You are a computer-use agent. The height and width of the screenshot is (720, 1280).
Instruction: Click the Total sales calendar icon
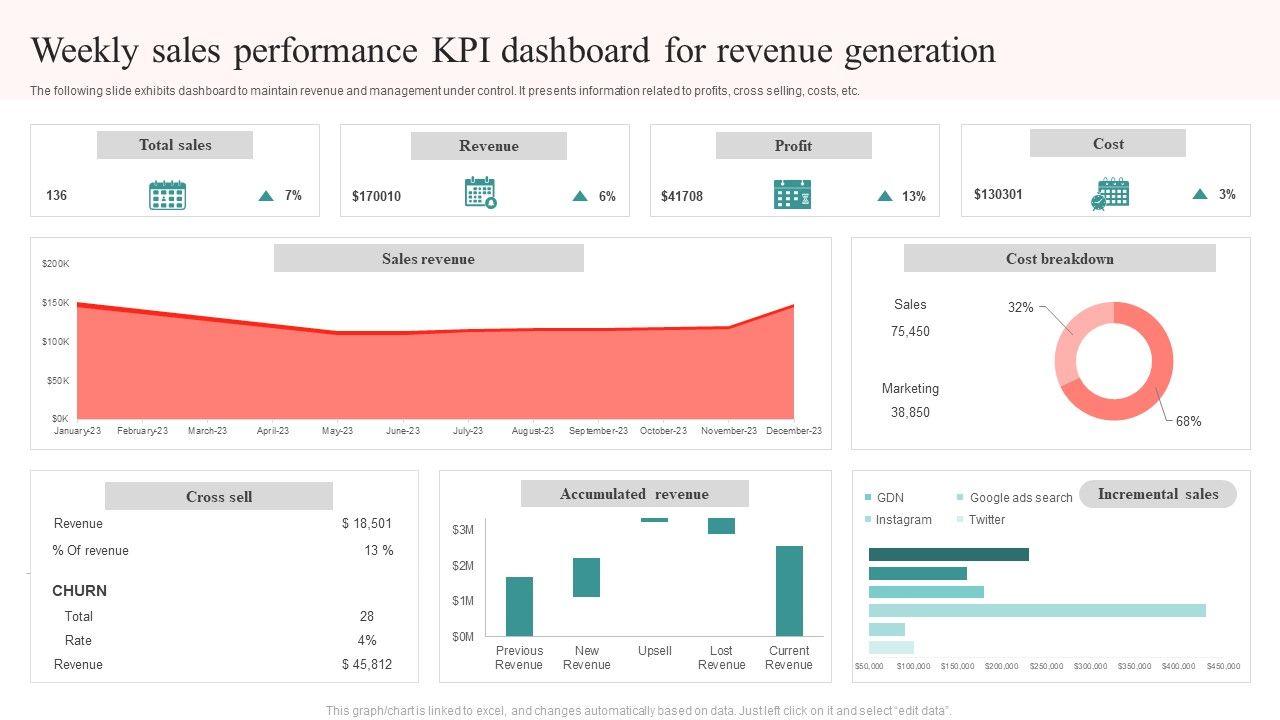coord(167,195)
